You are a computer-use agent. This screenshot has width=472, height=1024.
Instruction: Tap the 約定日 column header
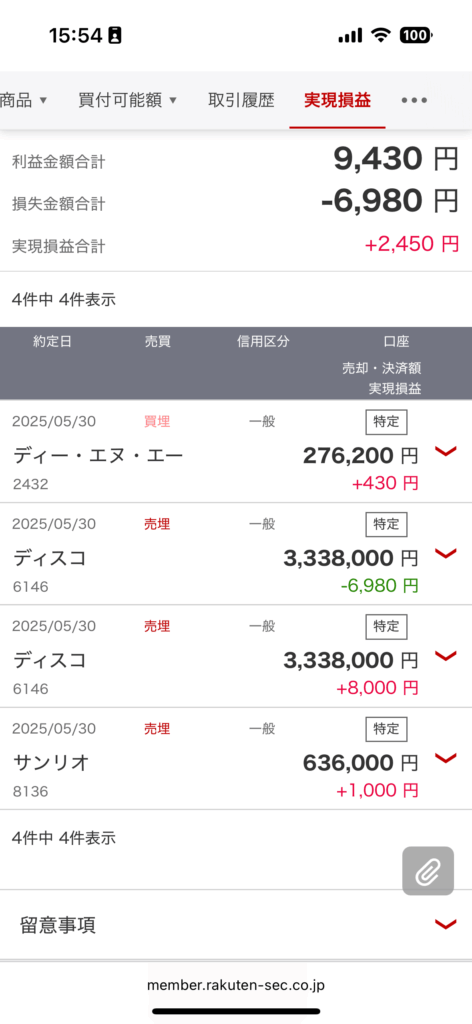coord(52,342)
